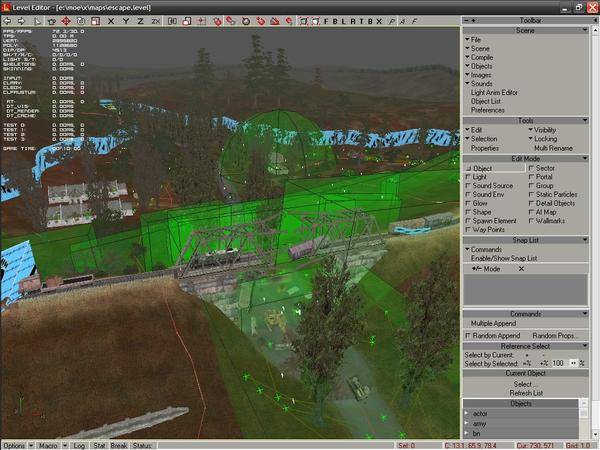Click the X axis constraint icon
Screen dimensions: 600x450
111,20
